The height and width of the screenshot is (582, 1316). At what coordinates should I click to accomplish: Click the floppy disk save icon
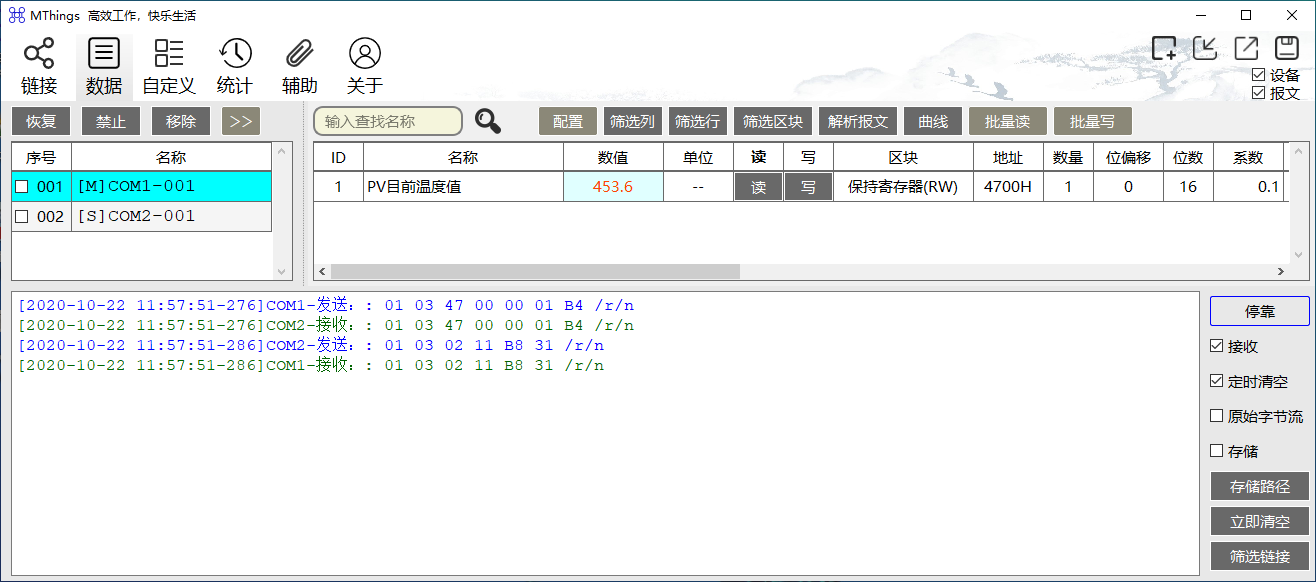coord(1286,48)
